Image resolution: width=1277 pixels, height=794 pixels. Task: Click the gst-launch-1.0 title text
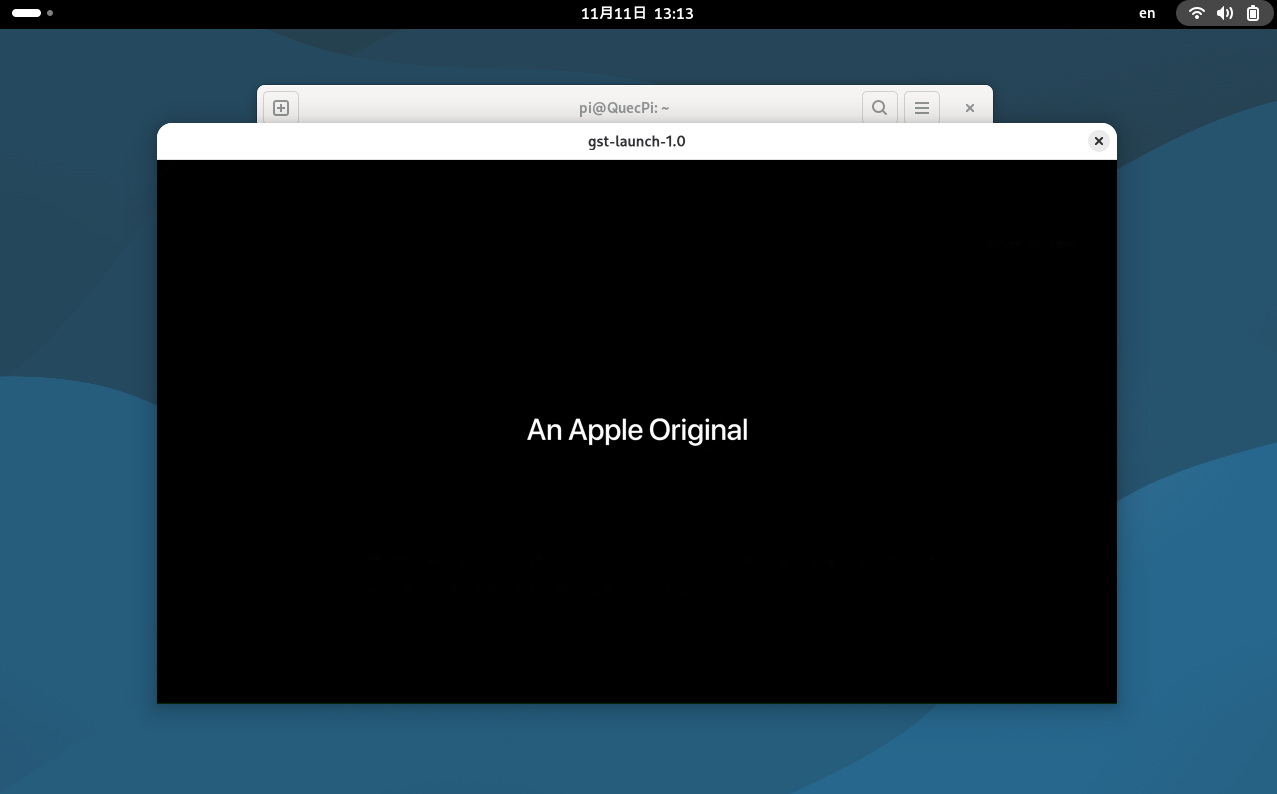pos(636,141)
